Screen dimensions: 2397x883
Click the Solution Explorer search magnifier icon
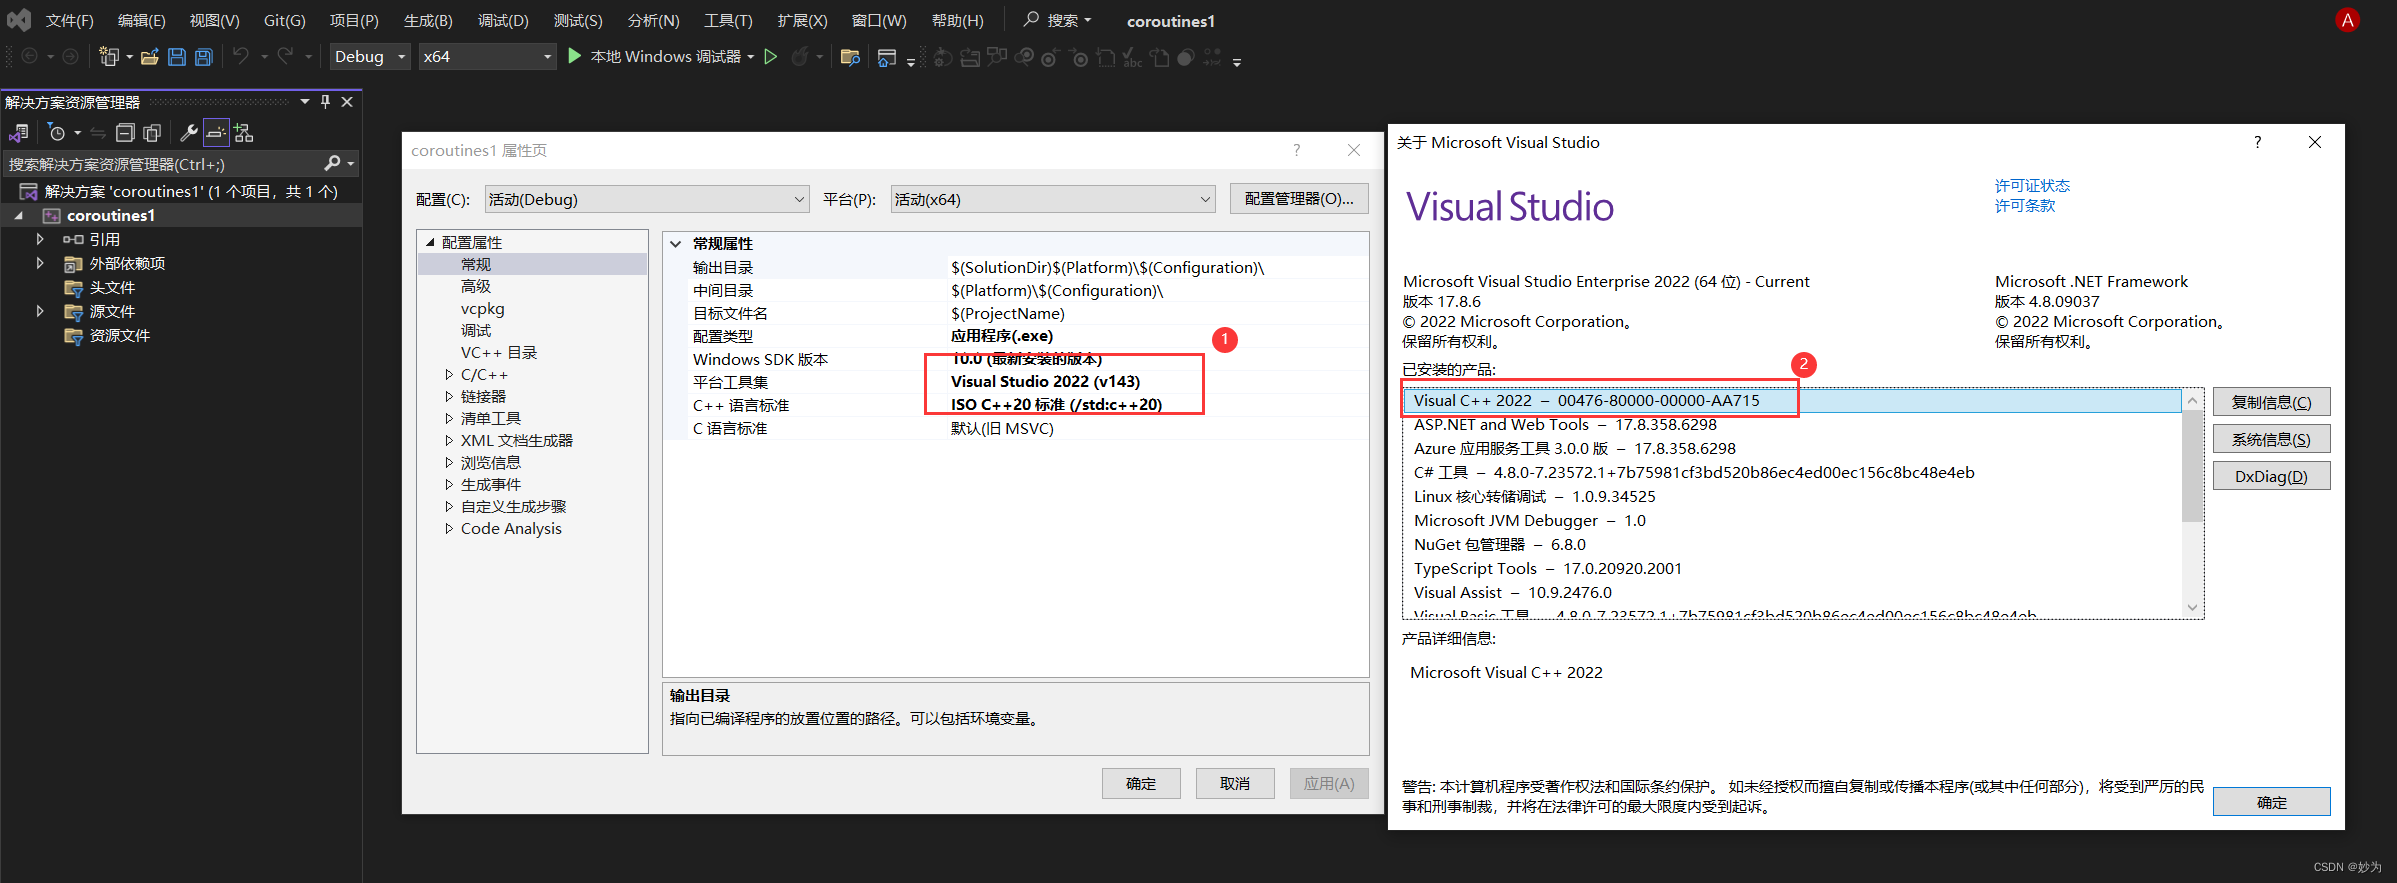[333, 163]
